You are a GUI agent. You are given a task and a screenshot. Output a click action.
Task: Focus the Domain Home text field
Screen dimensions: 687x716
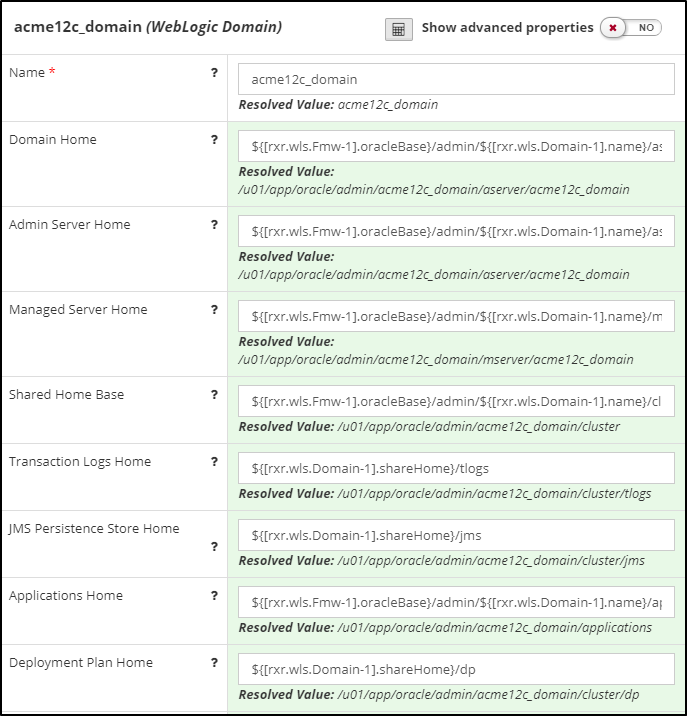coord(456,147)
